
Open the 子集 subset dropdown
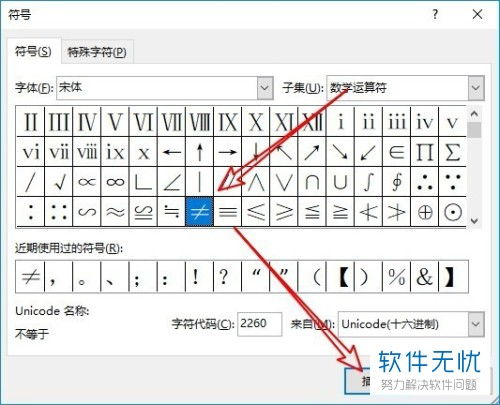point(476,88)
